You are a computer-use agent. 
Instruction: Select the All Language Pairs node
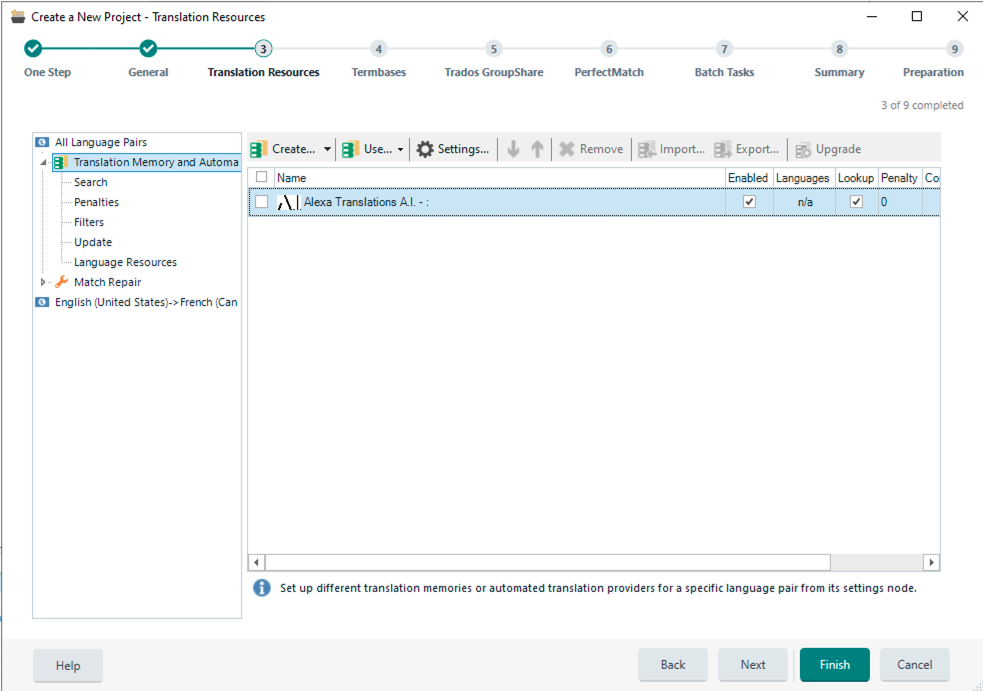[x=101, y=142]
